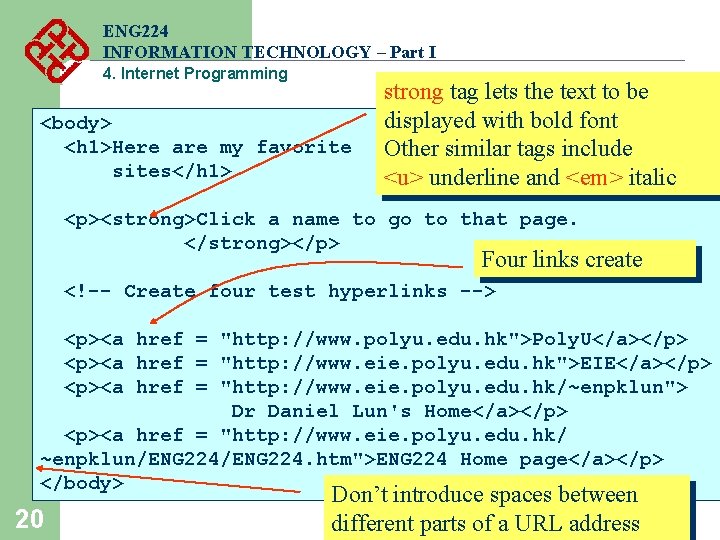Click the INFORMATION TECHNOLOGY – Part I title

[x=270, y=52]
